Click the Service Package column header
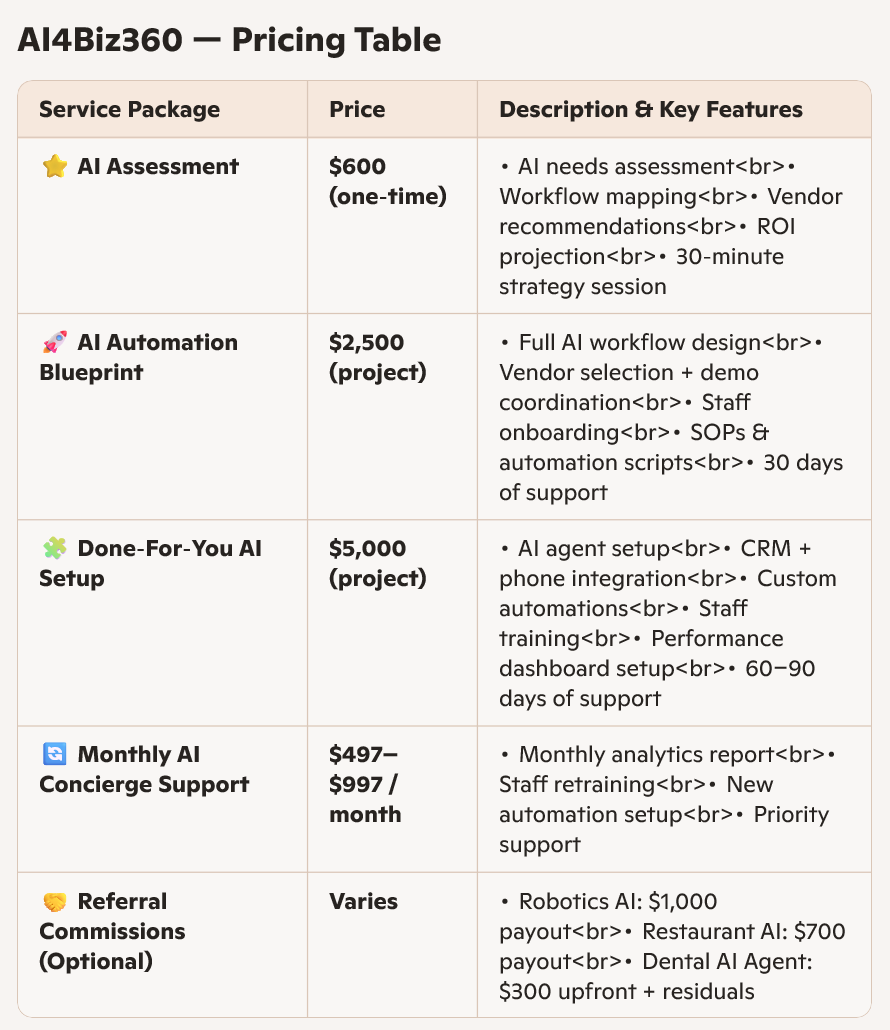The width and height of the screenshot is (890, 1030). [129, 110]
